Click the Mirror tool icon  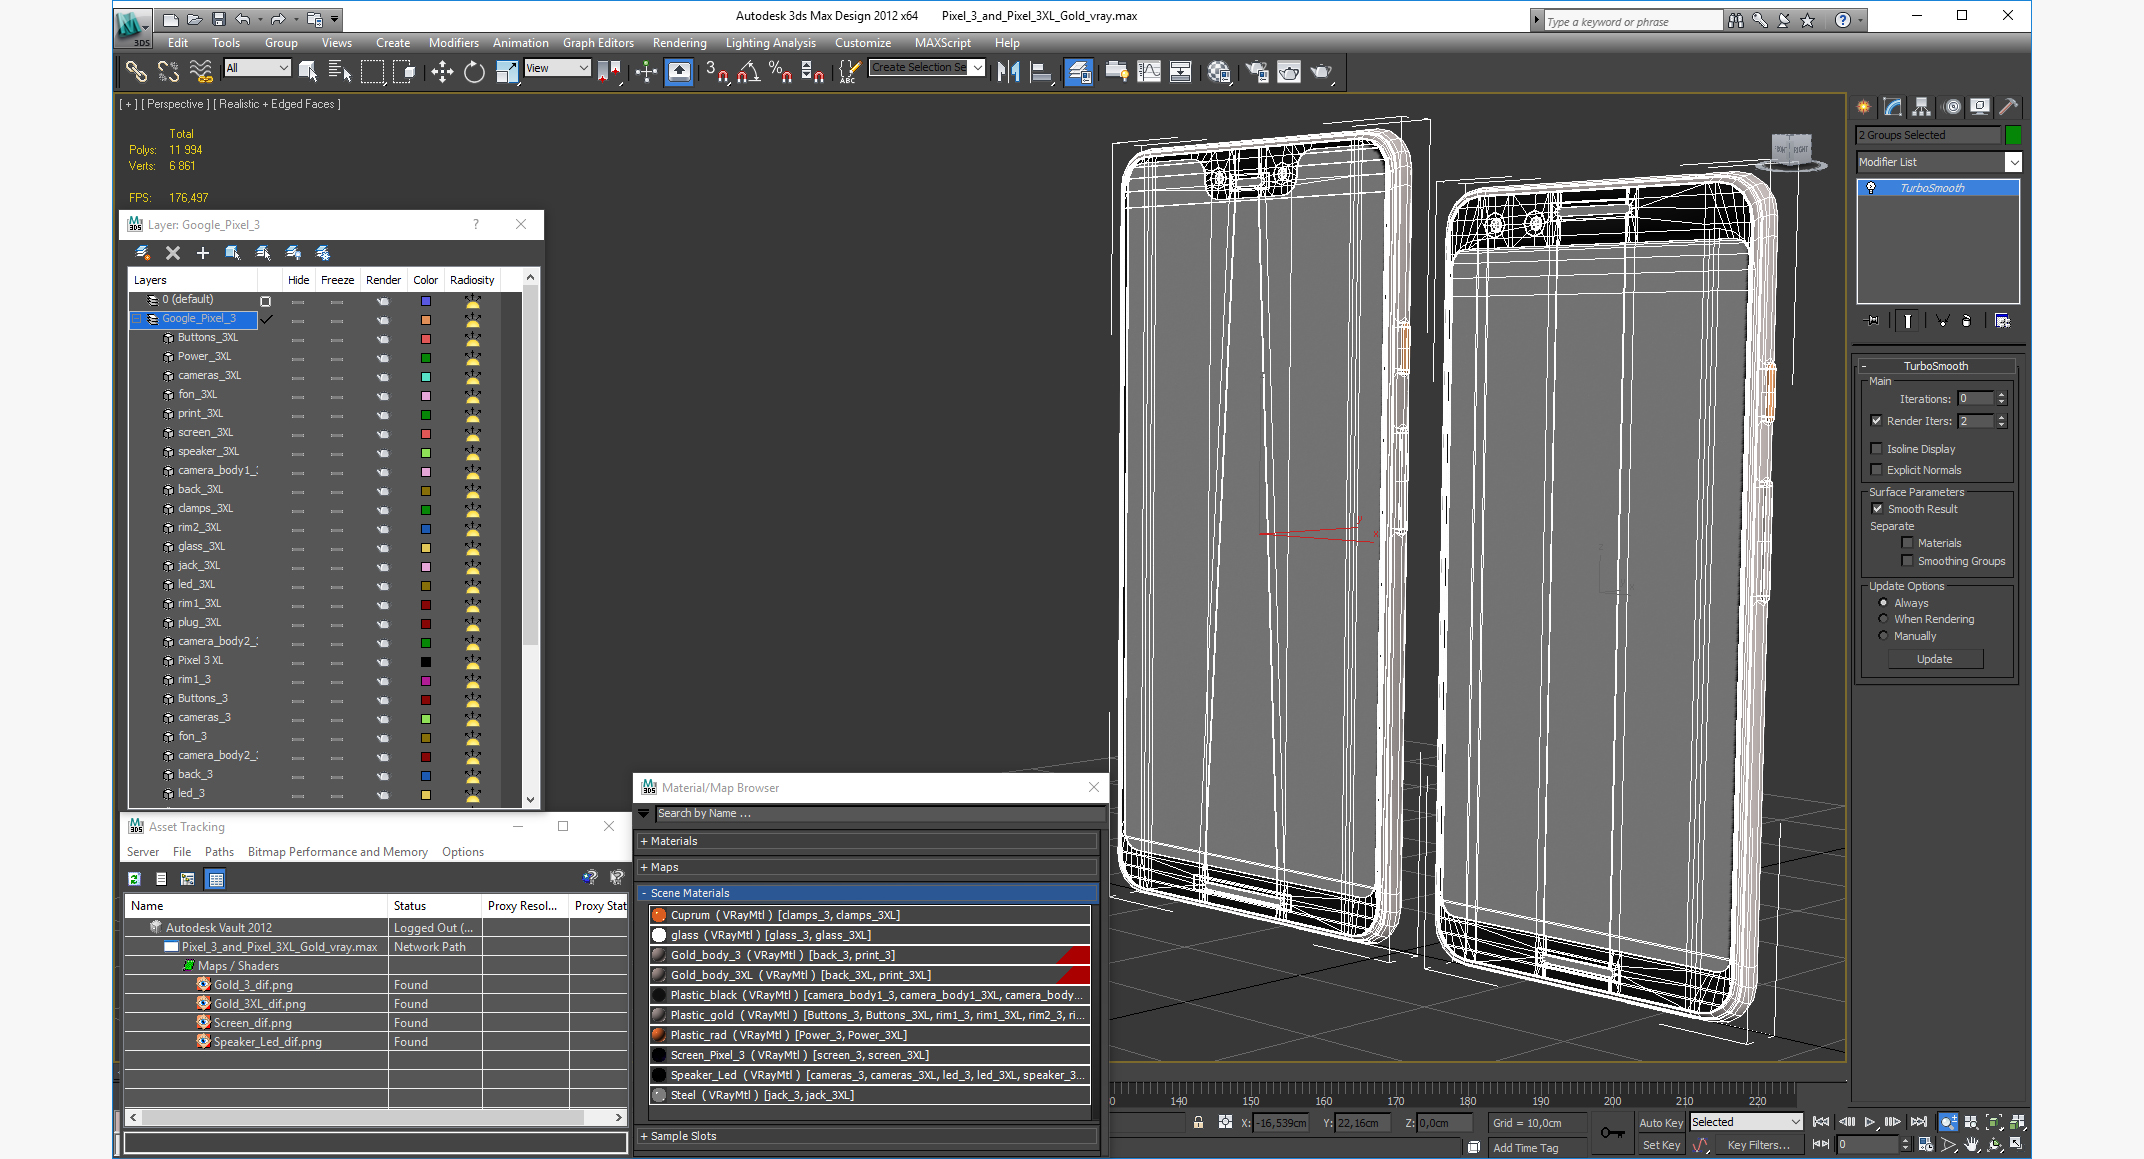point(1008,72)
